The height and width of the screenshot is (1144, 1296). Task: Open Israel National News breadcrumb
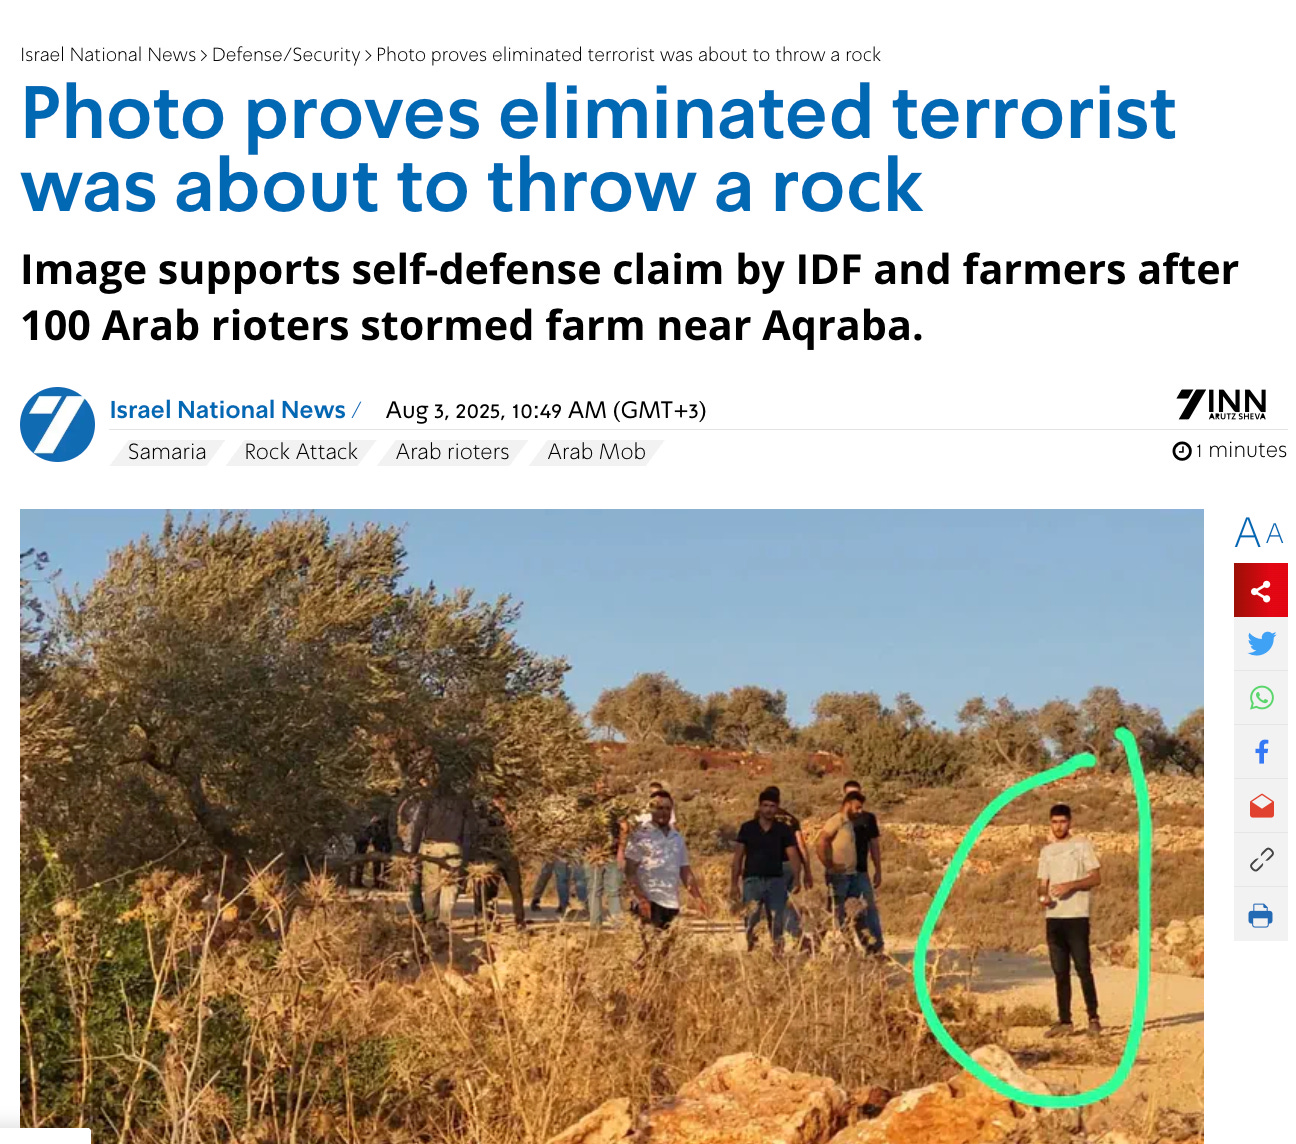click(108, 55)
